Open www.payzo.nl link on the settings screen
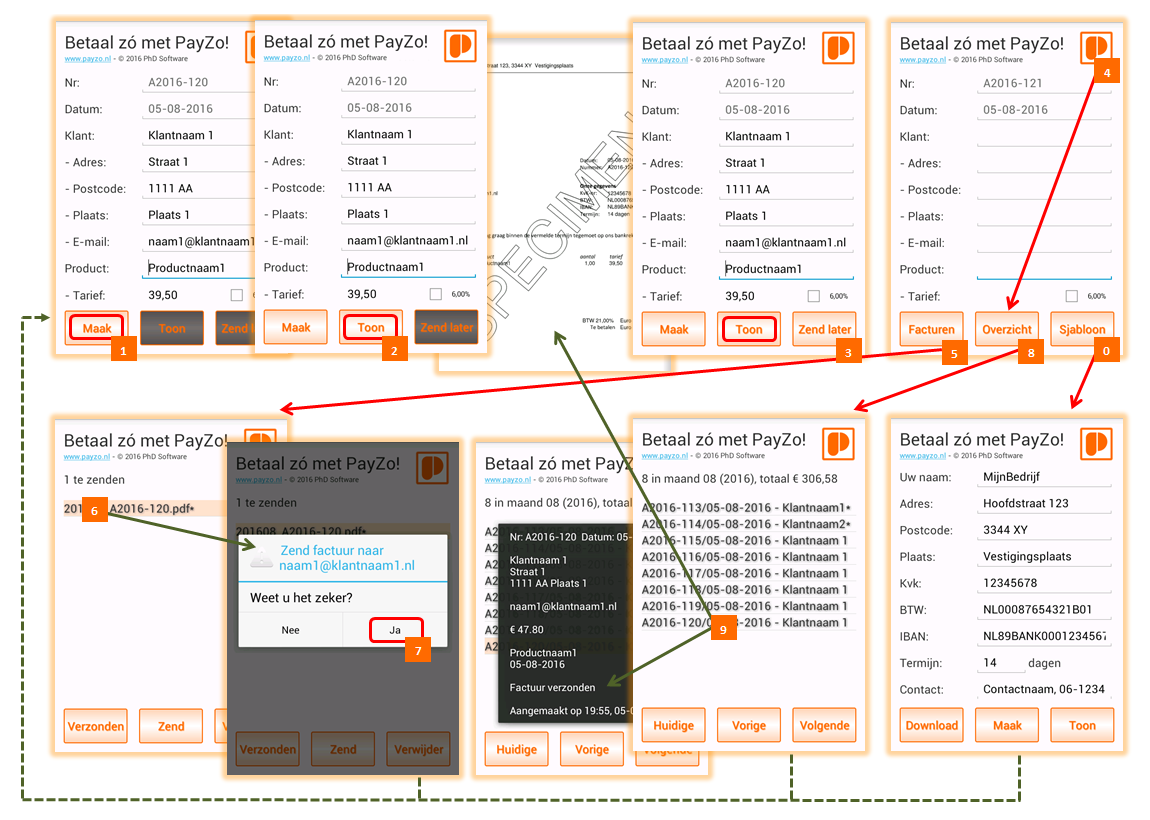This screenshot has width=1150, height=820. [923, 455]
